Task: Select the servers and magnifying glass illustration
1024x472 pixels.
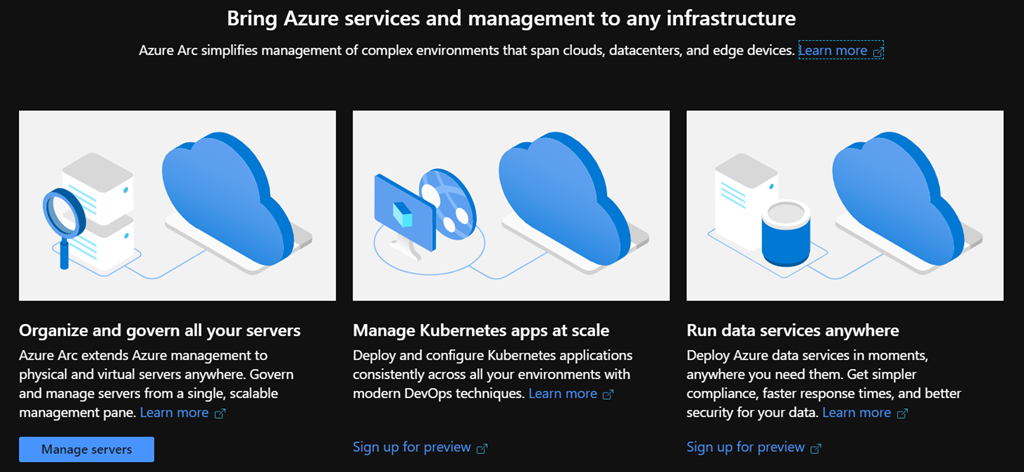Action: 177,205
